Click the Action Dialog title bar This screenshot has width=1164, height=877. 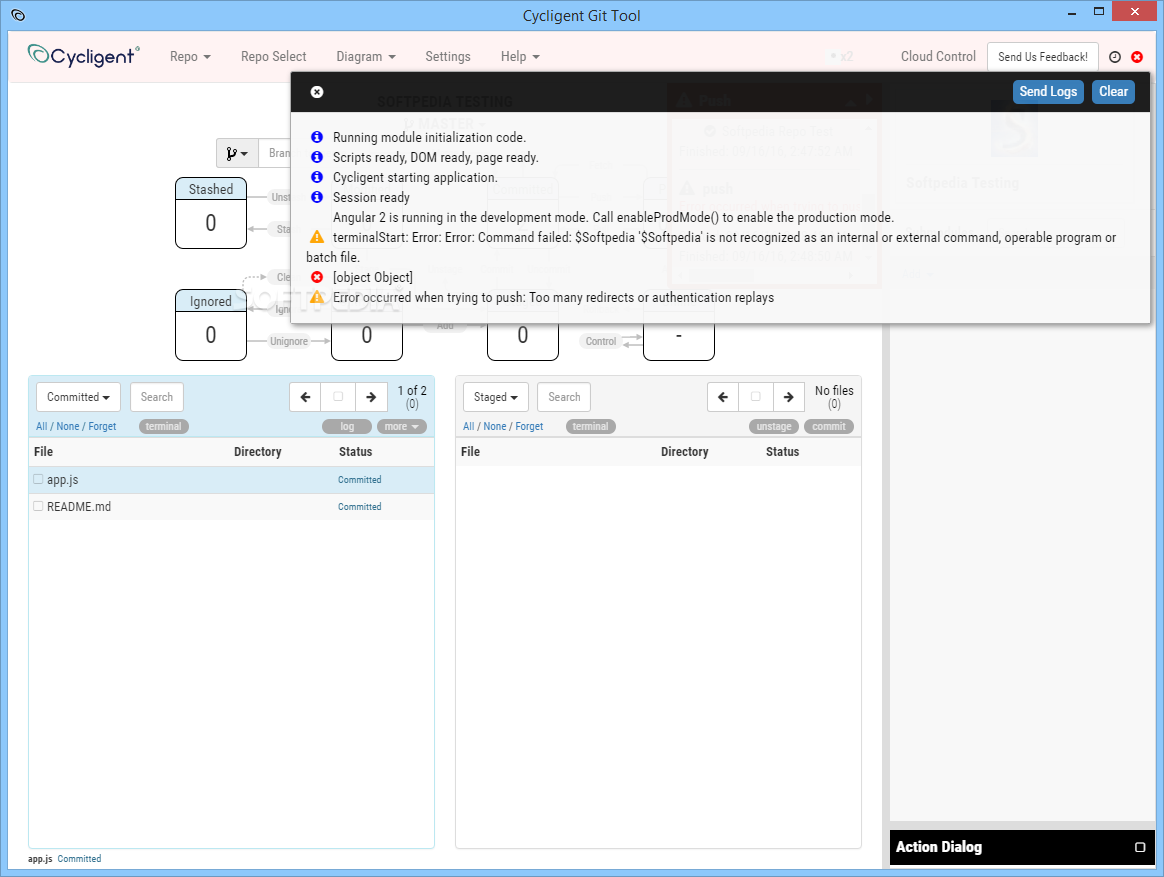click(x=1022, y=847)
